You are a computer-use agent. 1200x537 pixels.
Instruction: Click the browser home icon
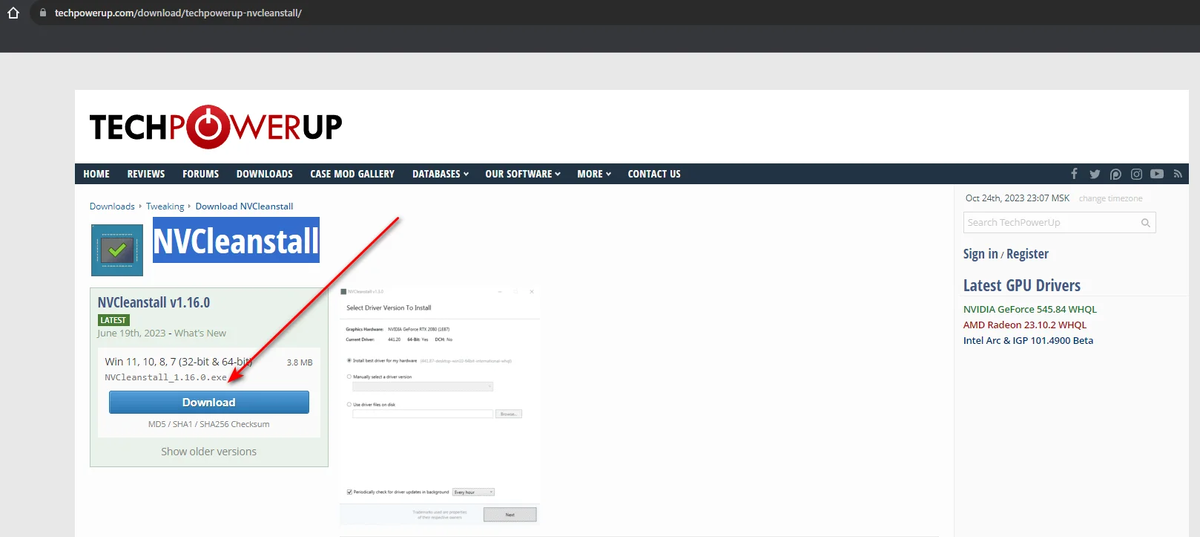[14, 14]
